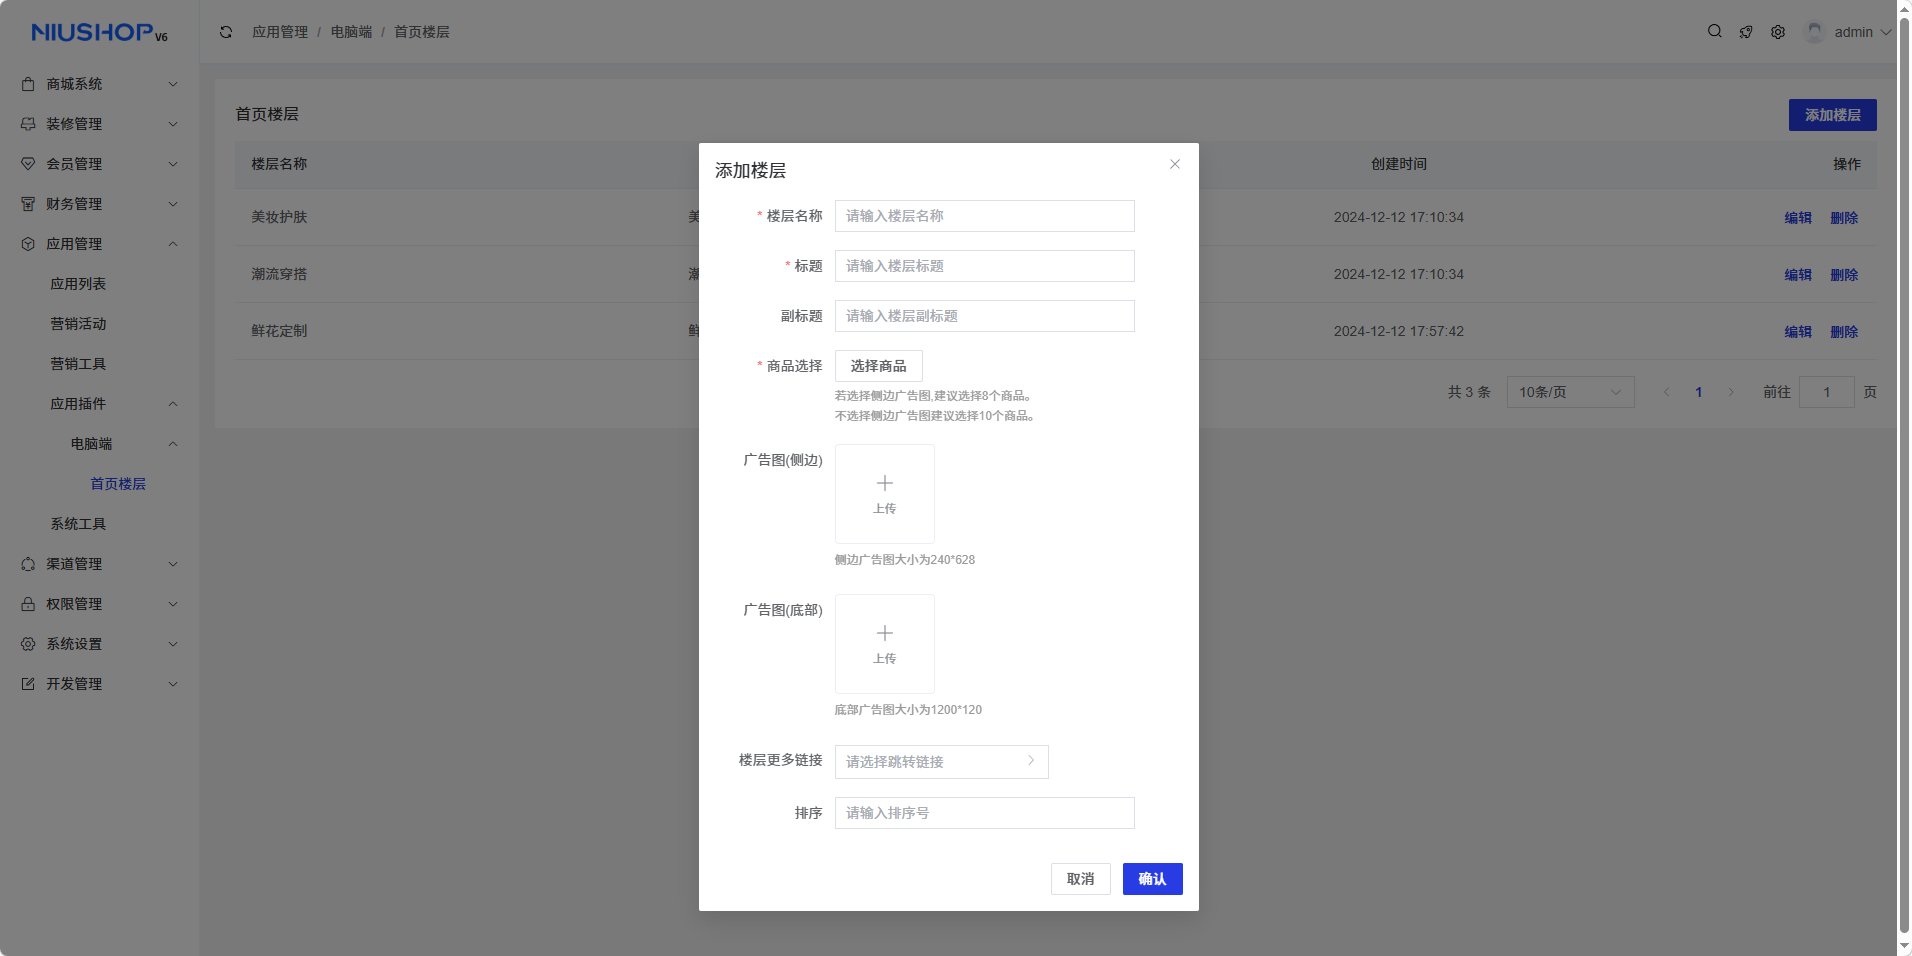Click the 电脑端 breadcrumb
This screenshot has width=1912, height=956.
pos(351,32)
